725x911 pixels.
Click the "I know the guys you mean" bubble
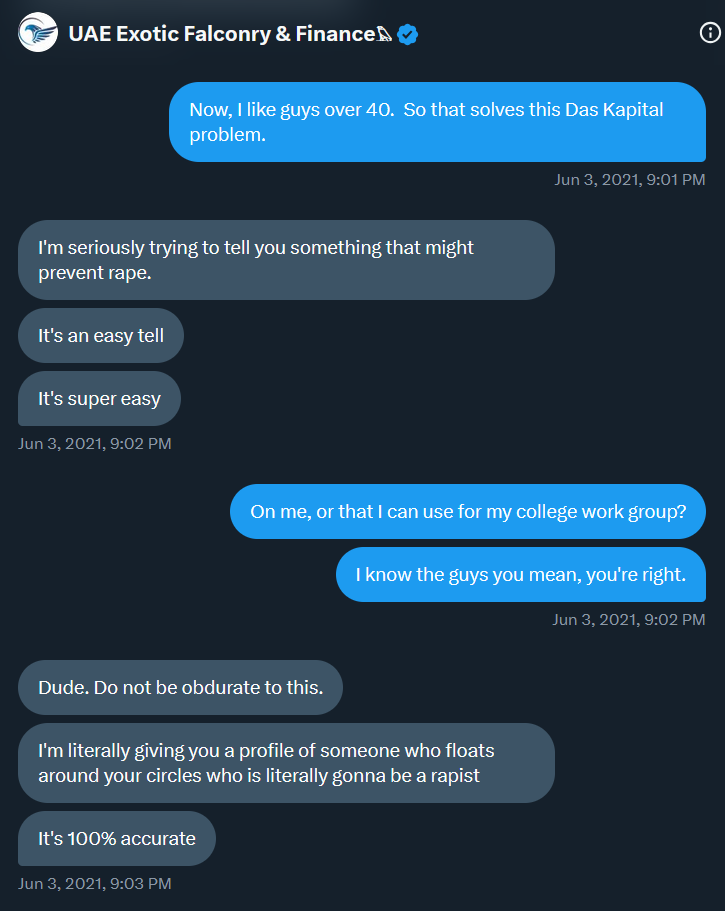(x=521, y=575)
